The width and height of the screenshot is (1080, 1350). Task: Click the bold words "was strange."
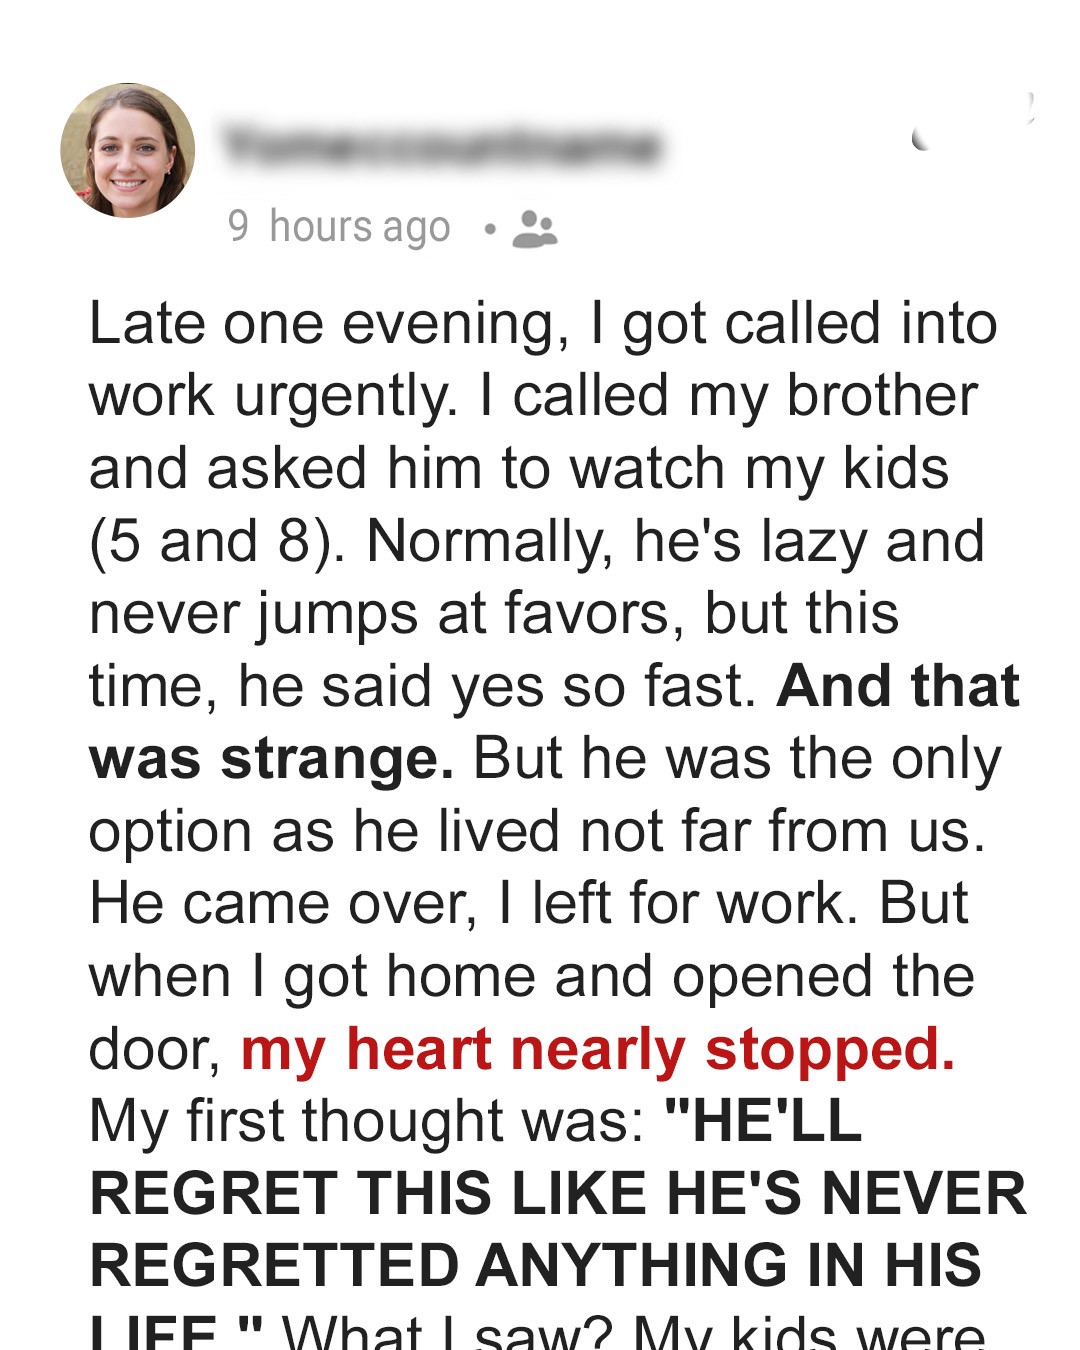tap(271, 759)
